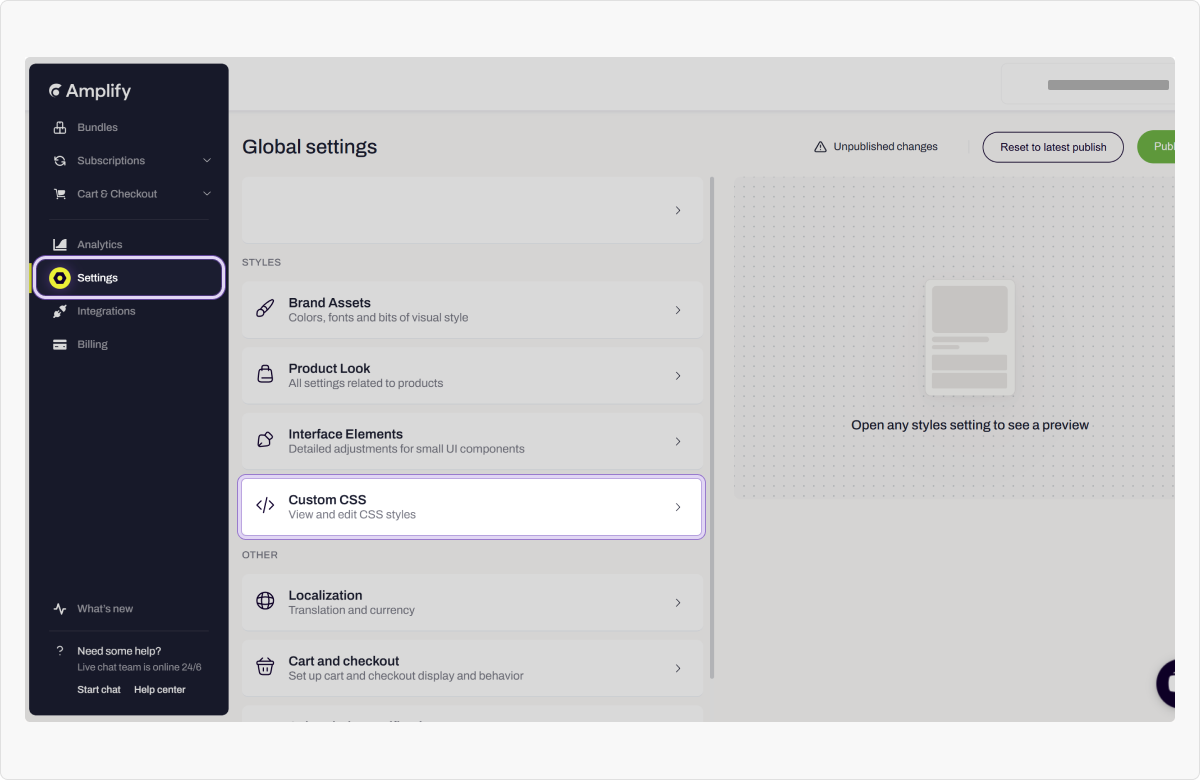Click the Brand Assets paintbrush icon

[265, 310]
